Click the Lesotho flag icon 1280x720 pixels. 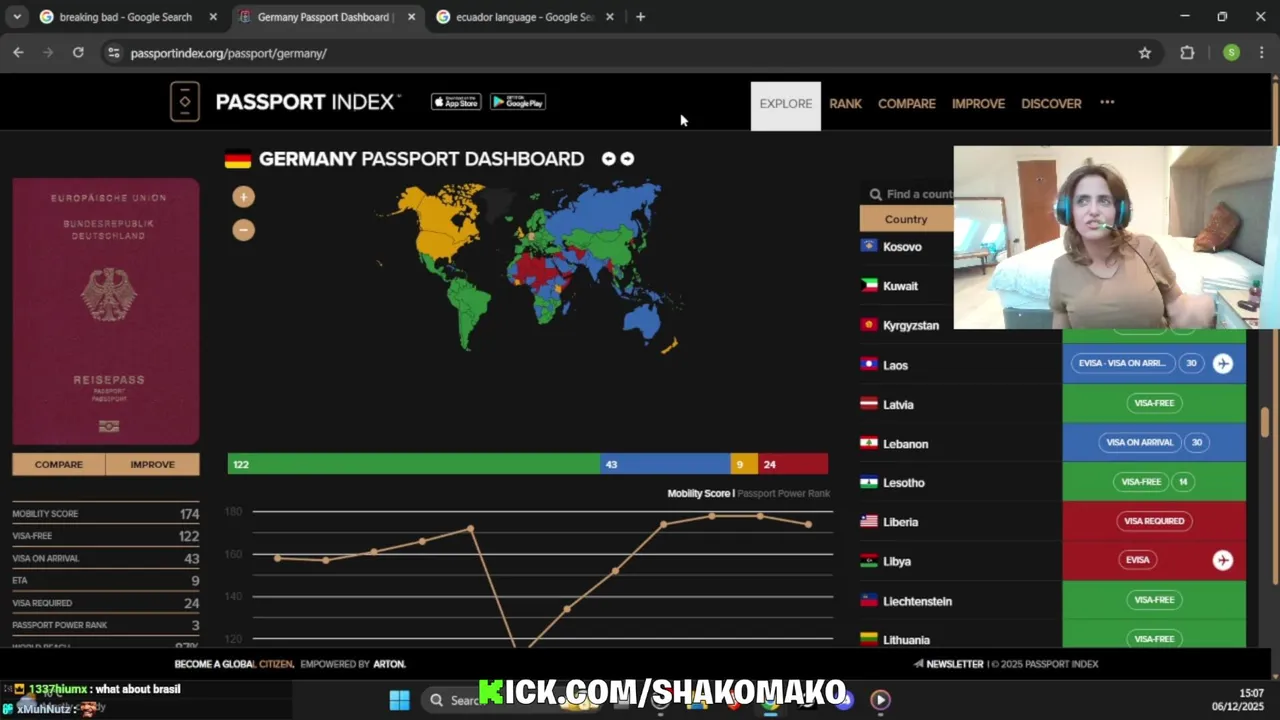coord(869,483)
